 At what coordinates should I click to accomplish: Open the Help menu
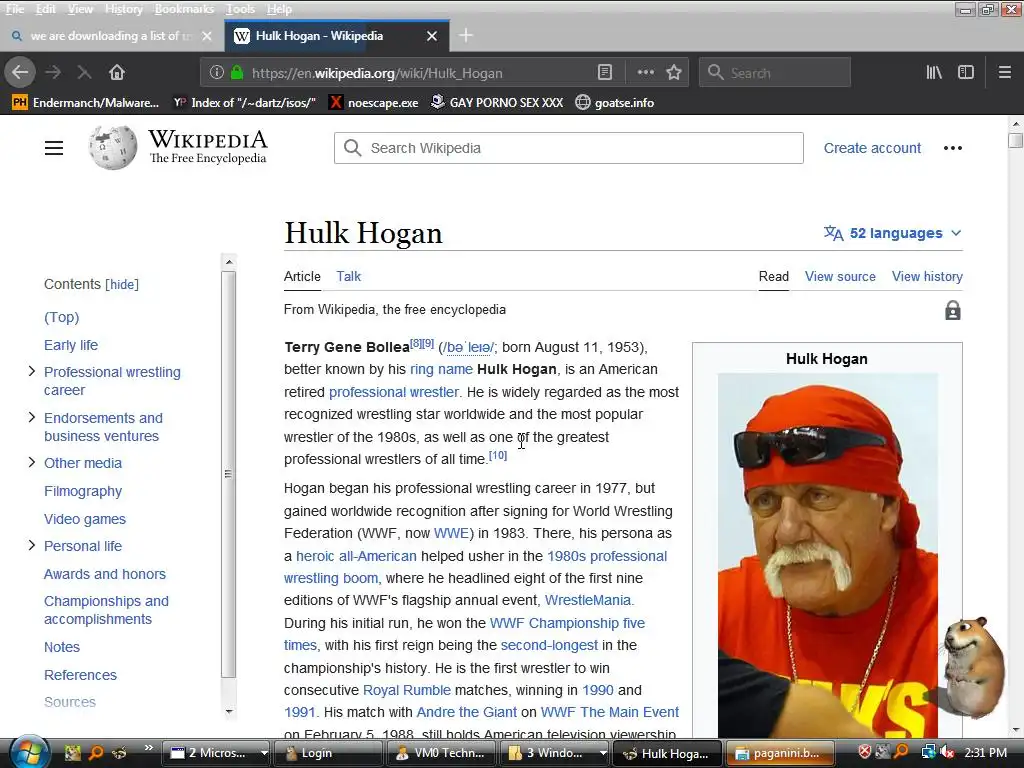[x=279, y=9]
